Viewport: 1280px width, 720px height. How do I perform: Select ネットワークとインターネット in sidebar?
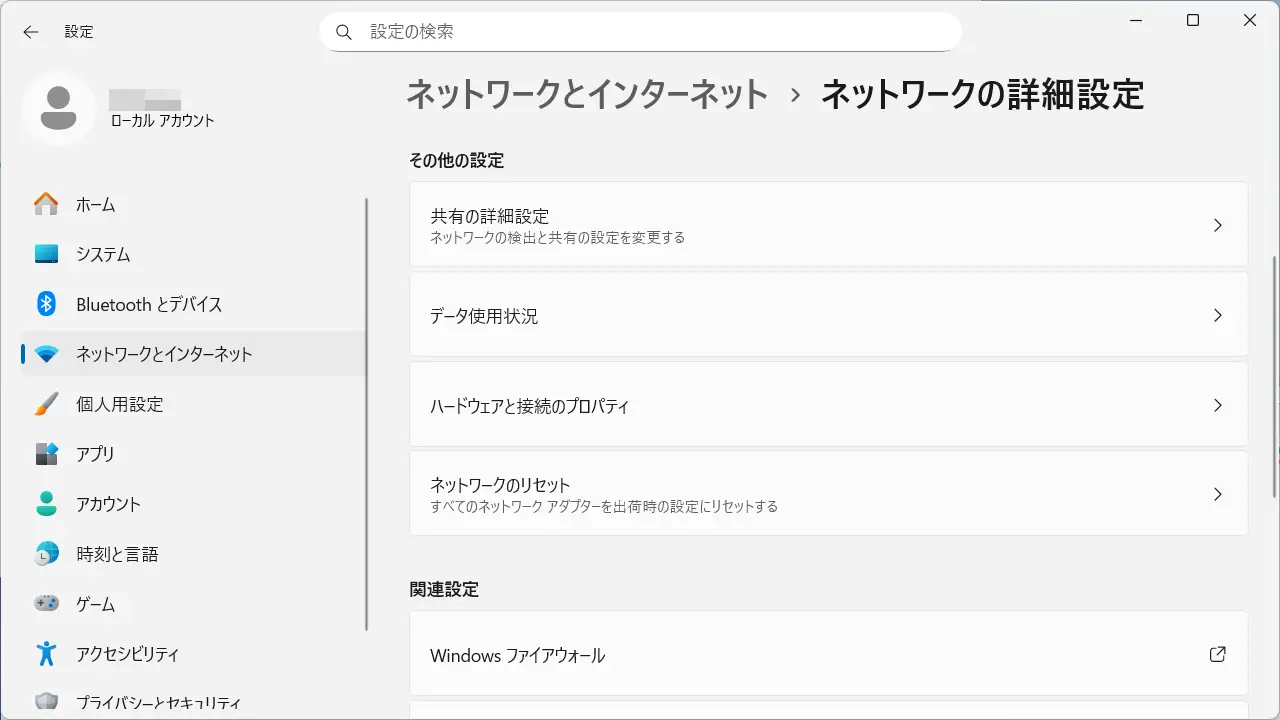coord(164,354)
